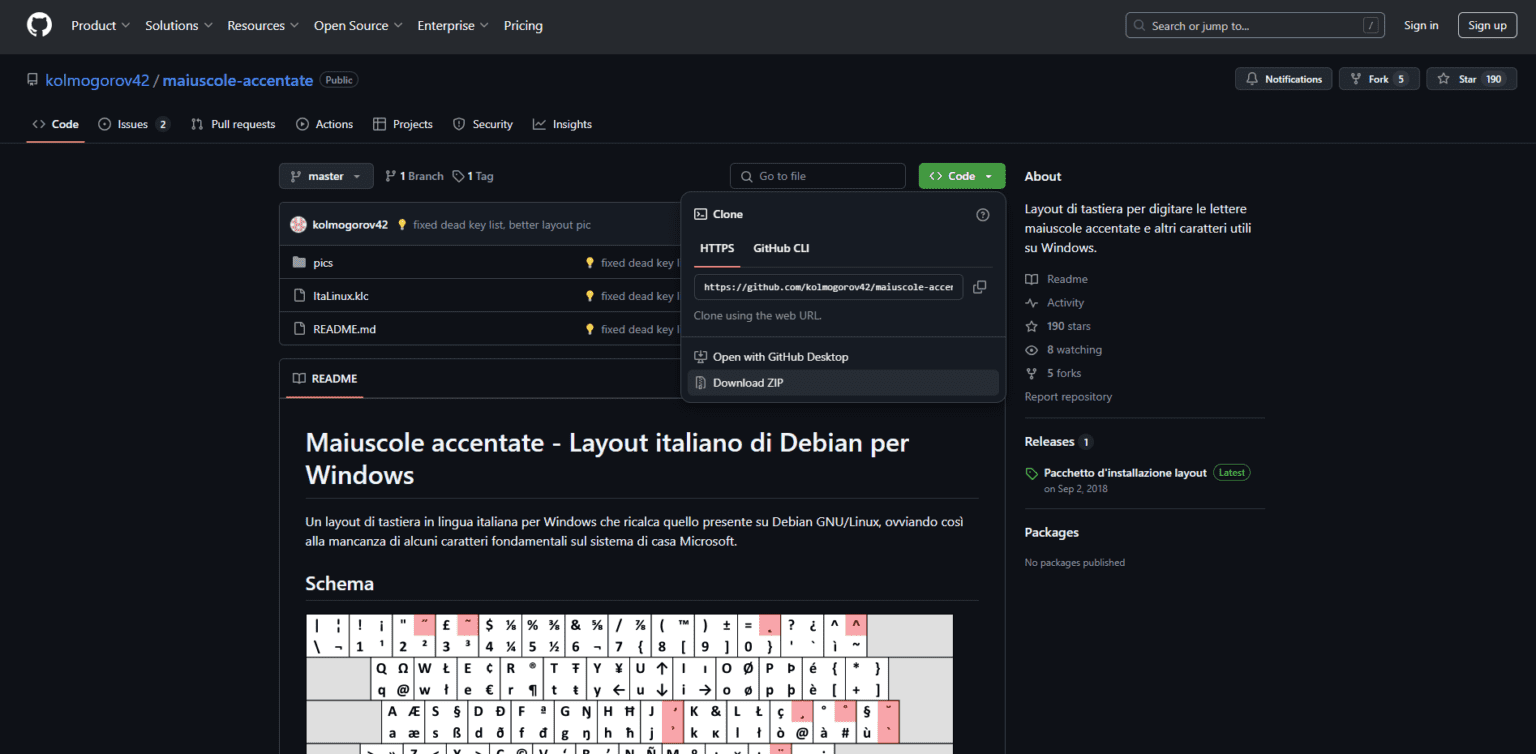This screenshot has height=754, width=1536.
Task: Expand the Product menu in header
Action: [101, 25]
